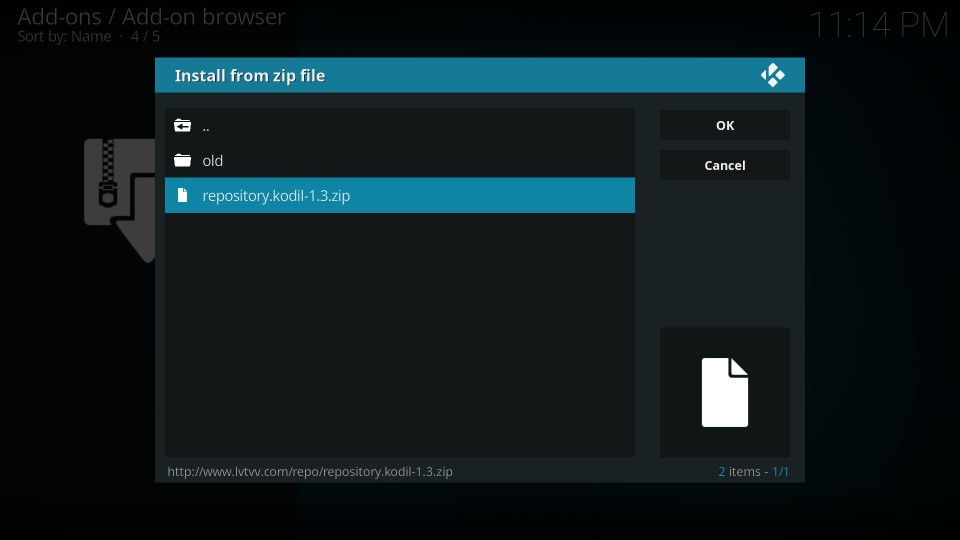Click the folder icon beside "old"

[x=182, y=161]
